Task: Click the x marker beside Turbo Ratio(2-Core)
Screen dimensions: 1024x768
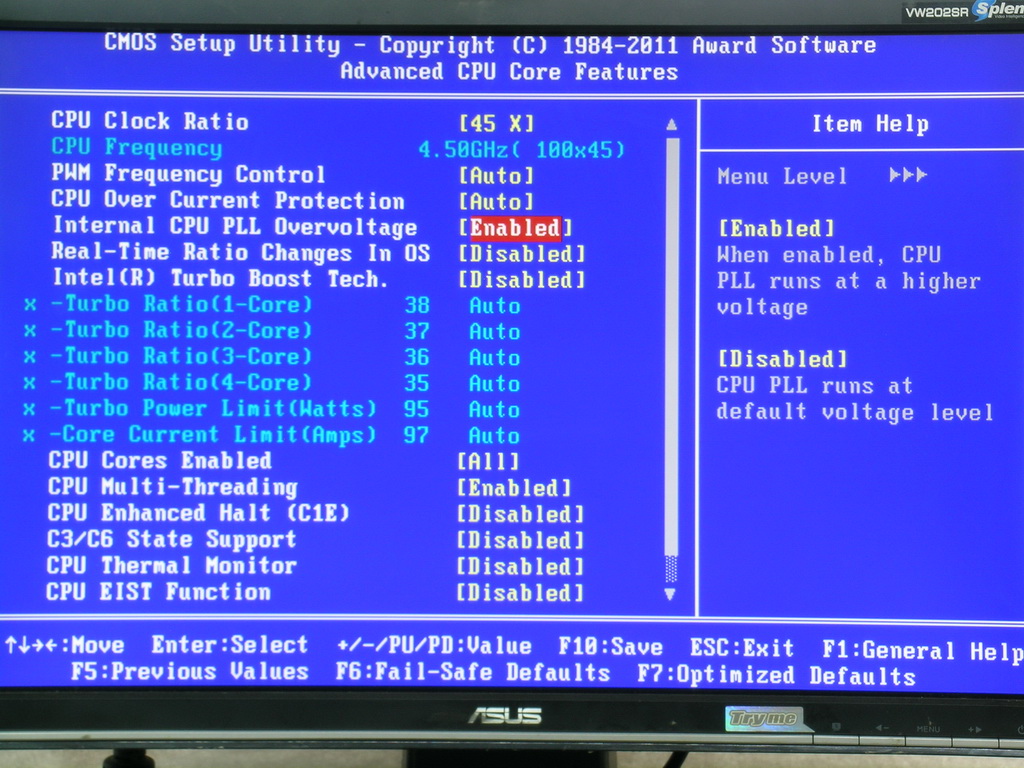Action: tap(30, 331)
